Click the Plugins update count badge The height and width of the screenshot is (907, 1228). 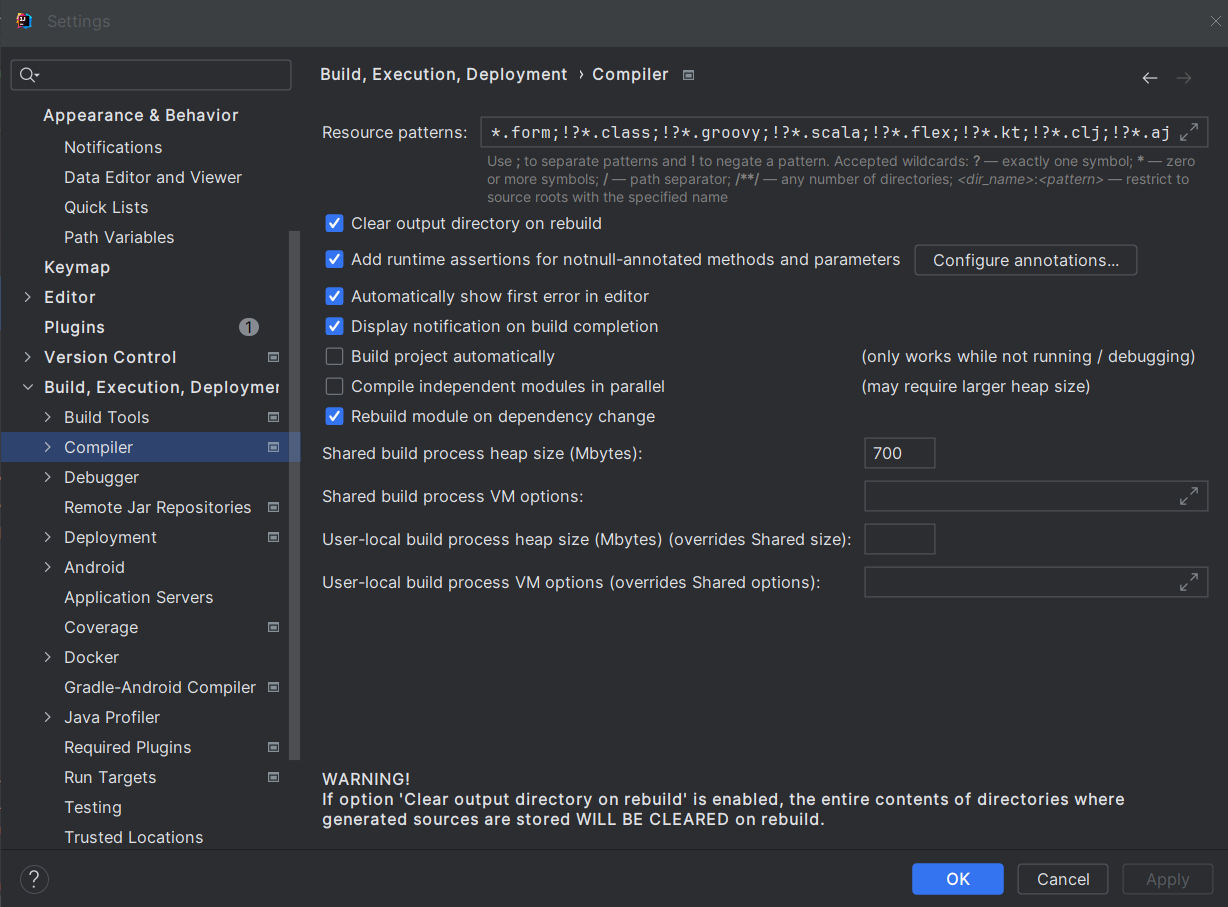249,327
